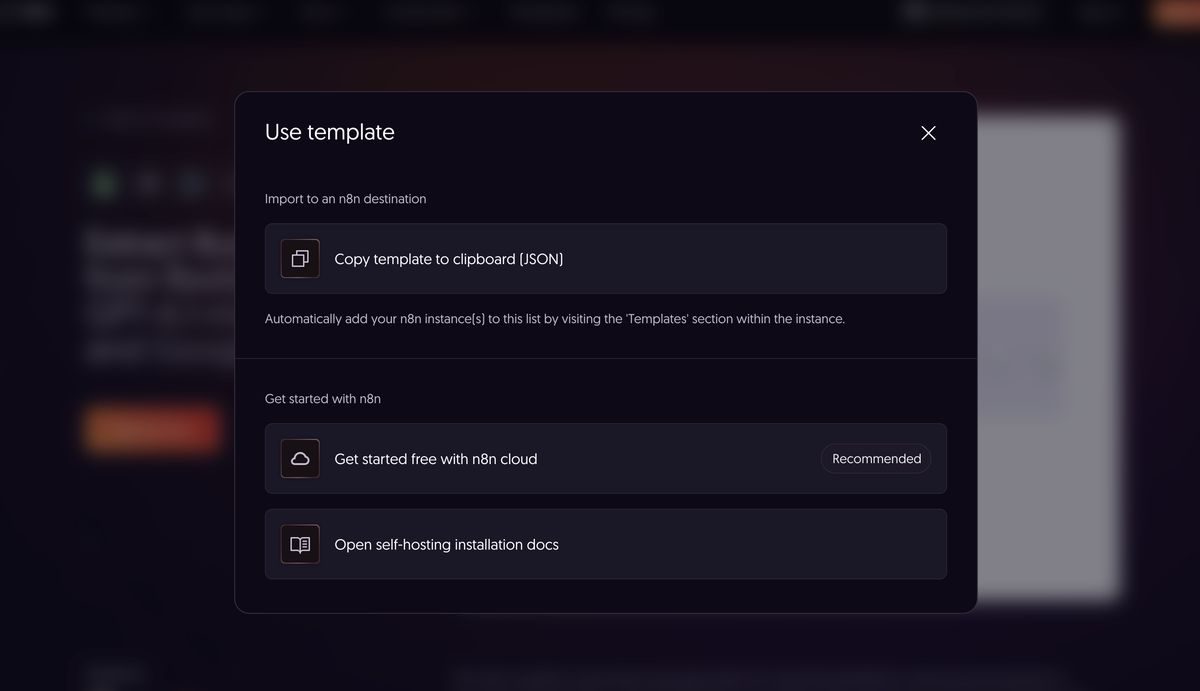Click the n8n logo in the top navigation bar
This screenshot has width=1200, height=691.
(x=30, y=12)
